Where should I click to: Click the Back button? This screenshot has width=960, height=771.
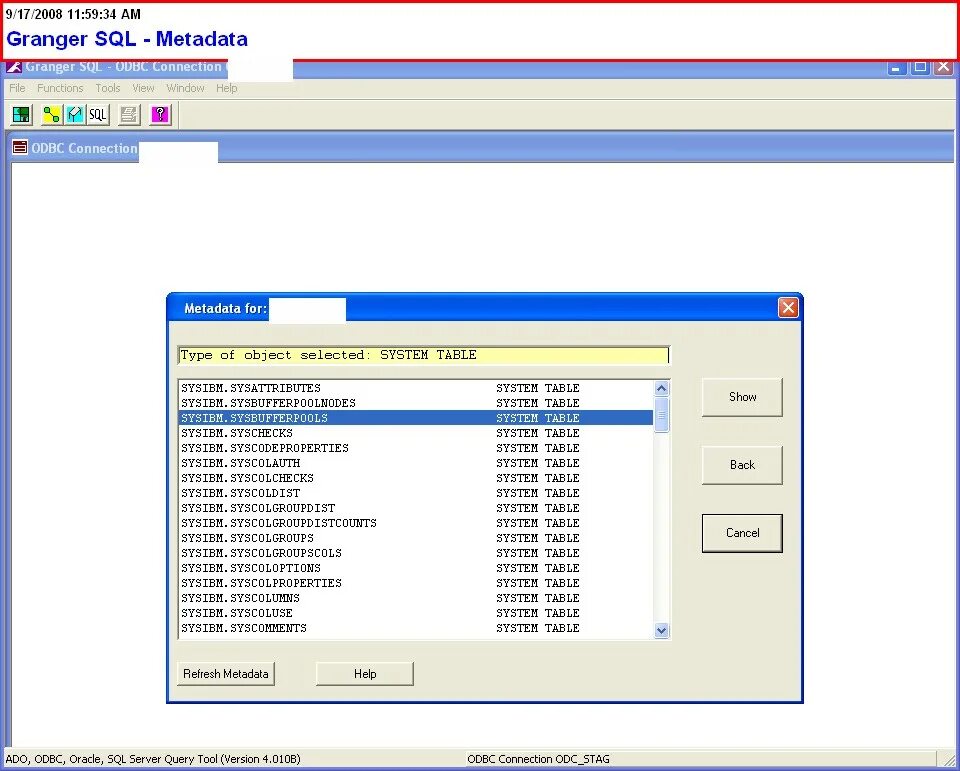pos(741,465)
